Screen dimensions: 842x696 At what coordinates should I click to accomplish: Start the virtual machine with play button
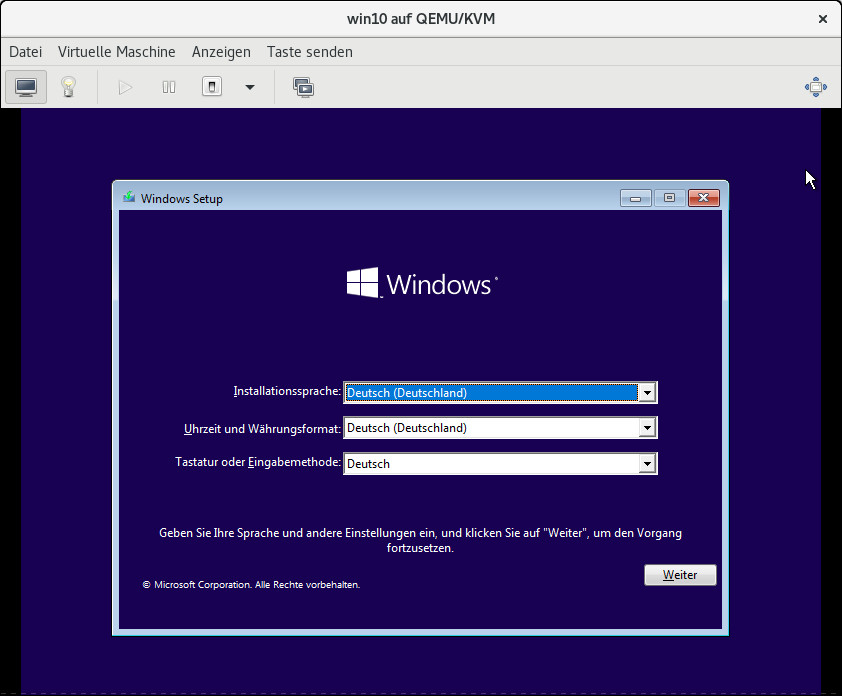click(125, 87)
